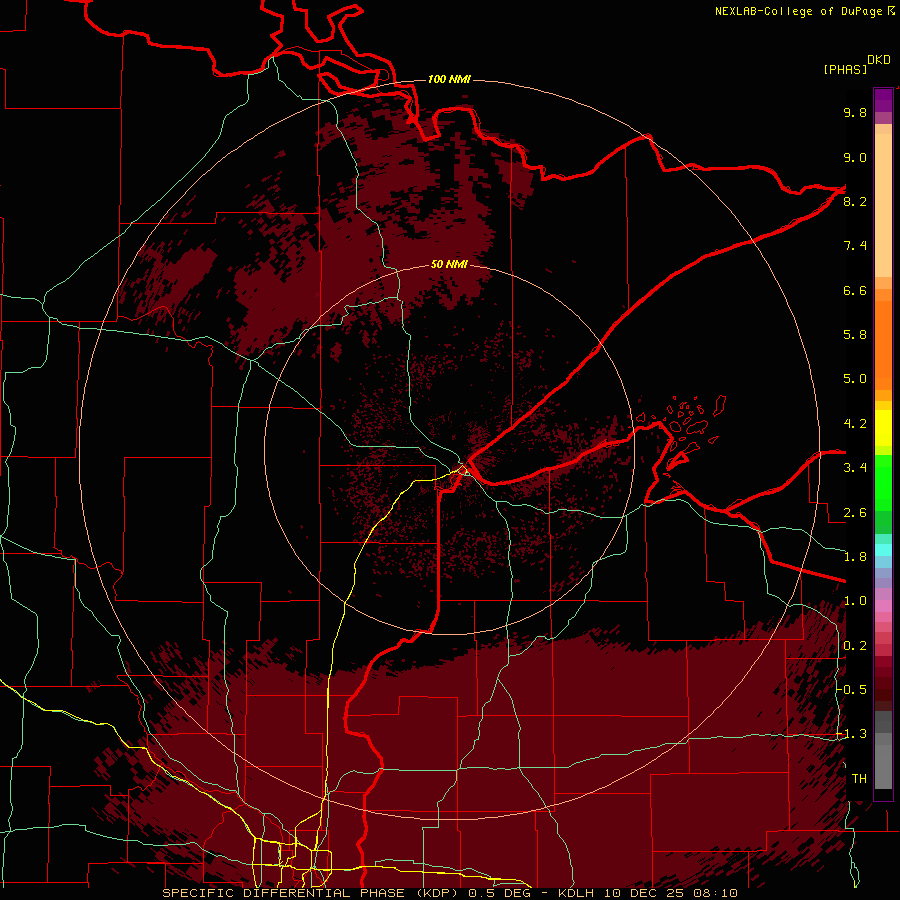This screenshot has width=900, height=900.
Task: Pick the bright green segment of the color bar
Action: pos(883,482)
